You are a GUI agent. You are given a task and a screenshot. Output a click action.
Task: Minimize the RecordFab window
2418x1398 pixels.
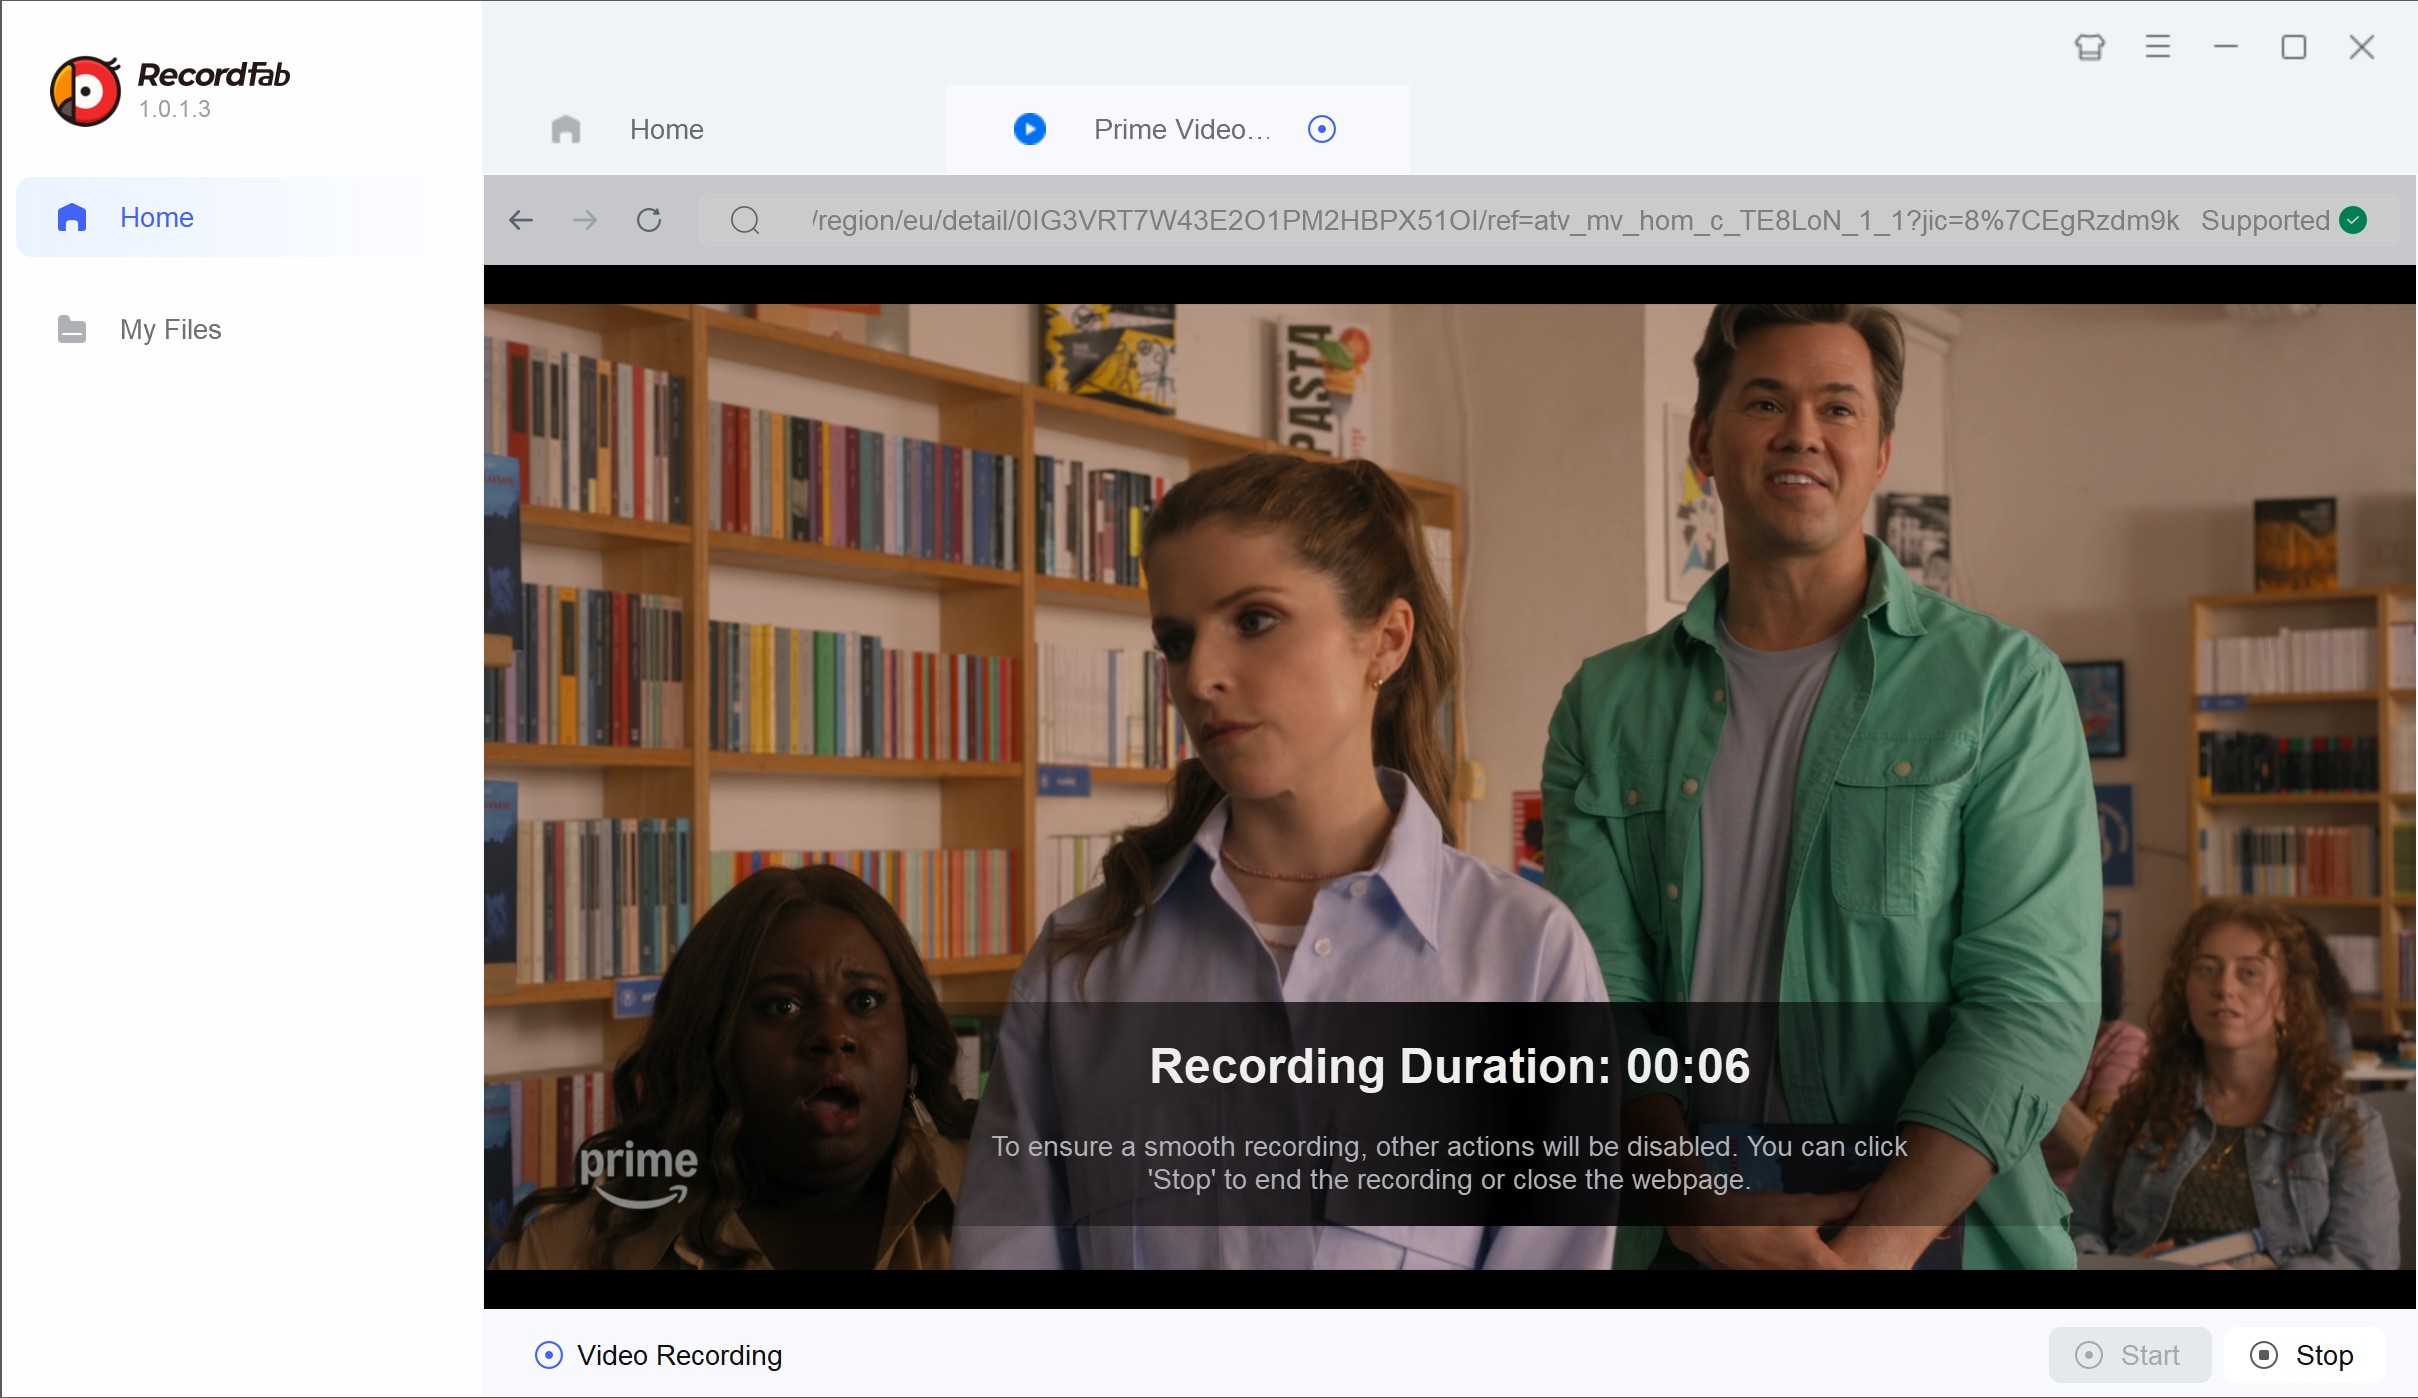pyautogui.click(x=2226, y=47)
